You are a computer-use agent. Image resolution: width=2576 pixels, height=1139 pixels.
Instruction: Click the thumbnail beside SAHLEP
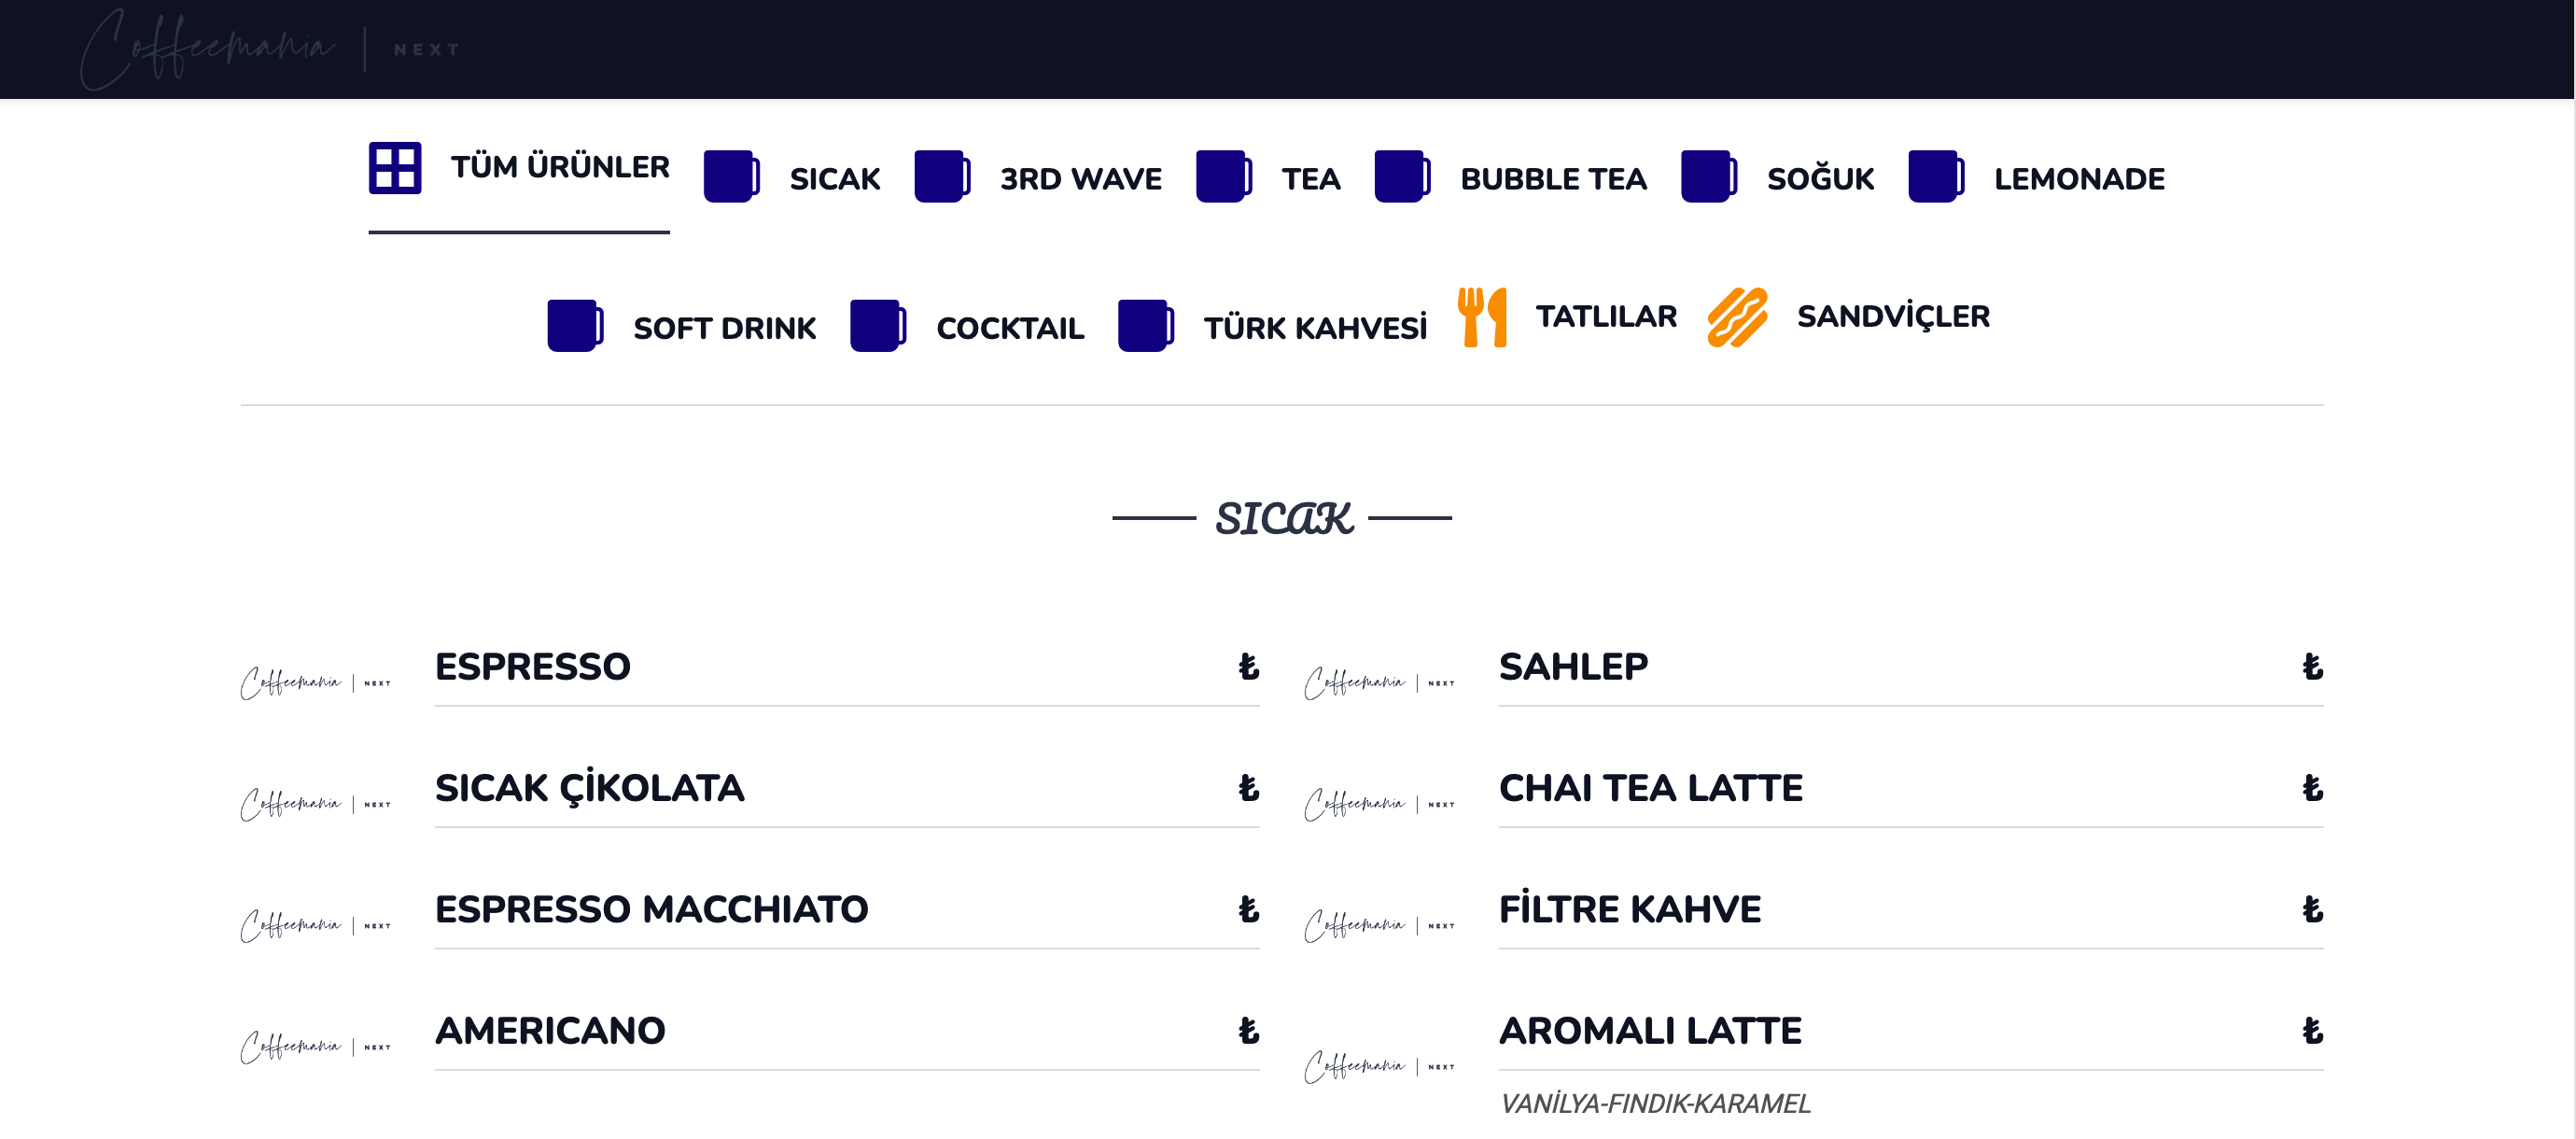coord(1380,683)
